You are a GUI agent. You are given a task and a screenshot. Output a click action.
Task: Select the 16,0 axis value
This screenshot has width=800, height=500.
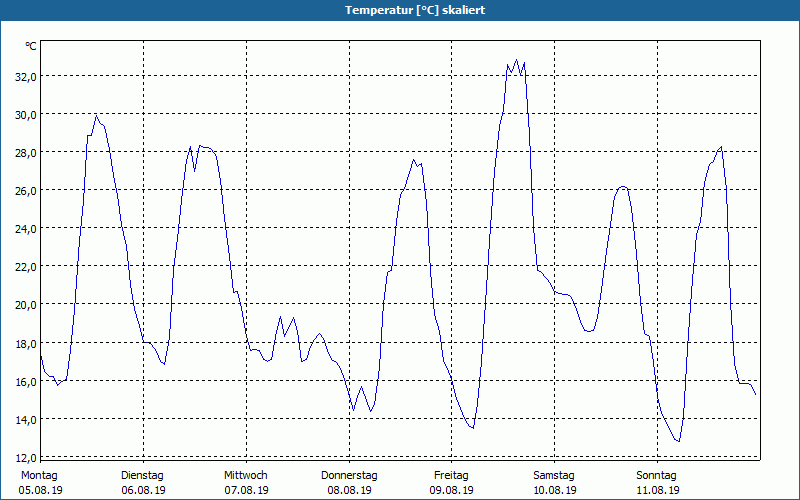pos(26,382)
